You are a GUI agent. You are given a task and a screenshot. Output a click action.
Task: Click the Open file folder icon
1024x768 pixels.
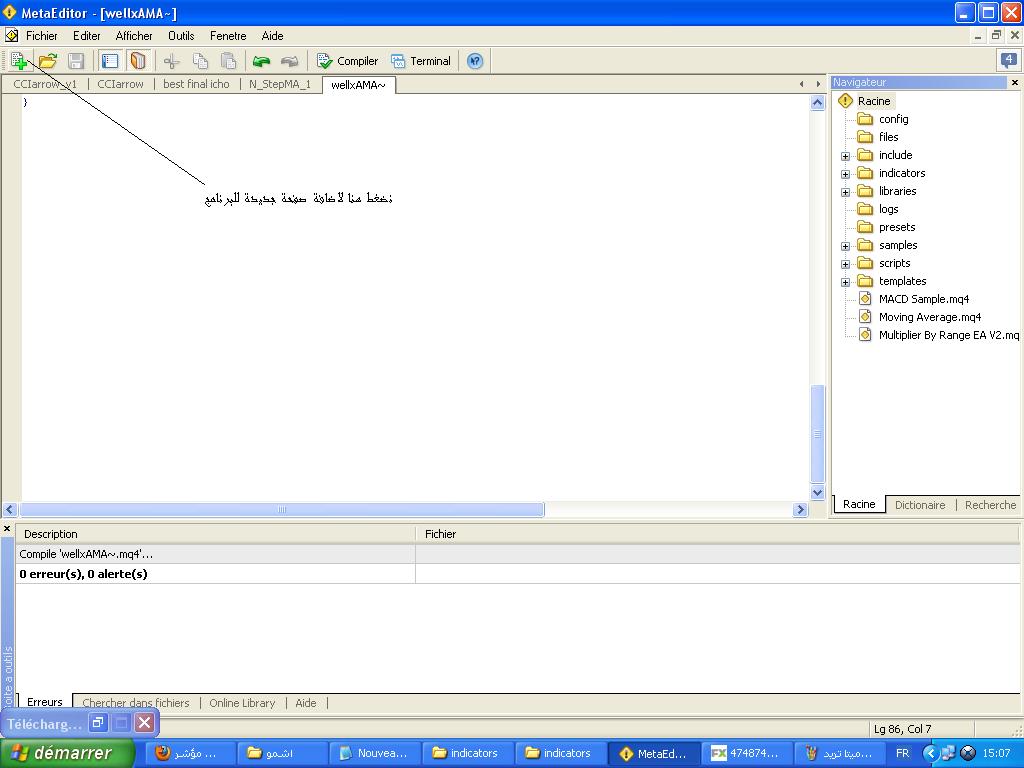click(x=47, y=61)
